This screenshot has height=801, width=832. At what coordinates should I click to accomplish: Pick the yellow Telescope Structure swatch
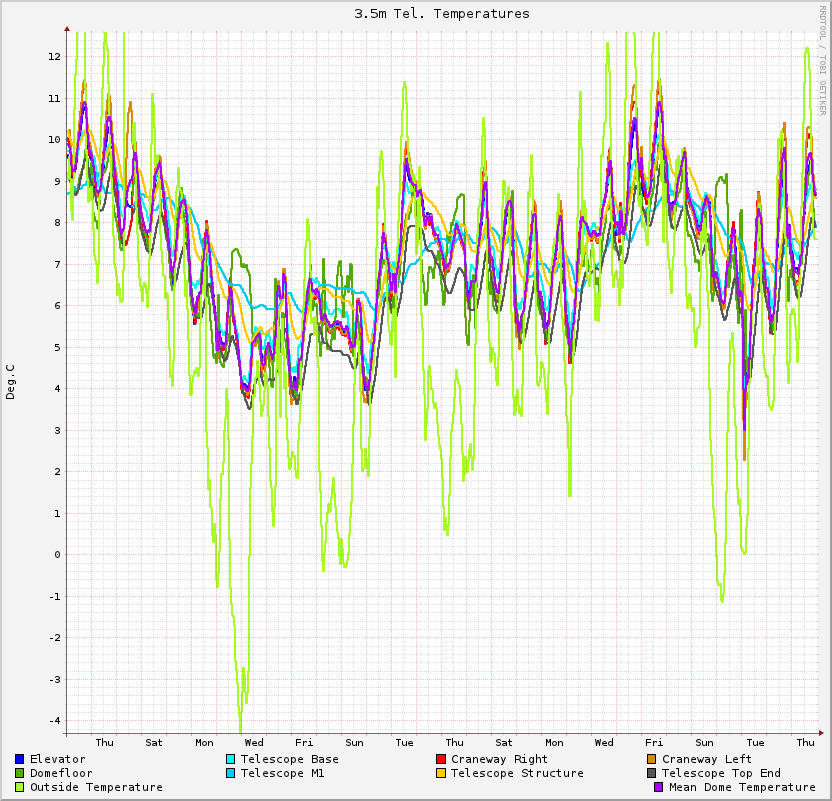pos(441,773)
